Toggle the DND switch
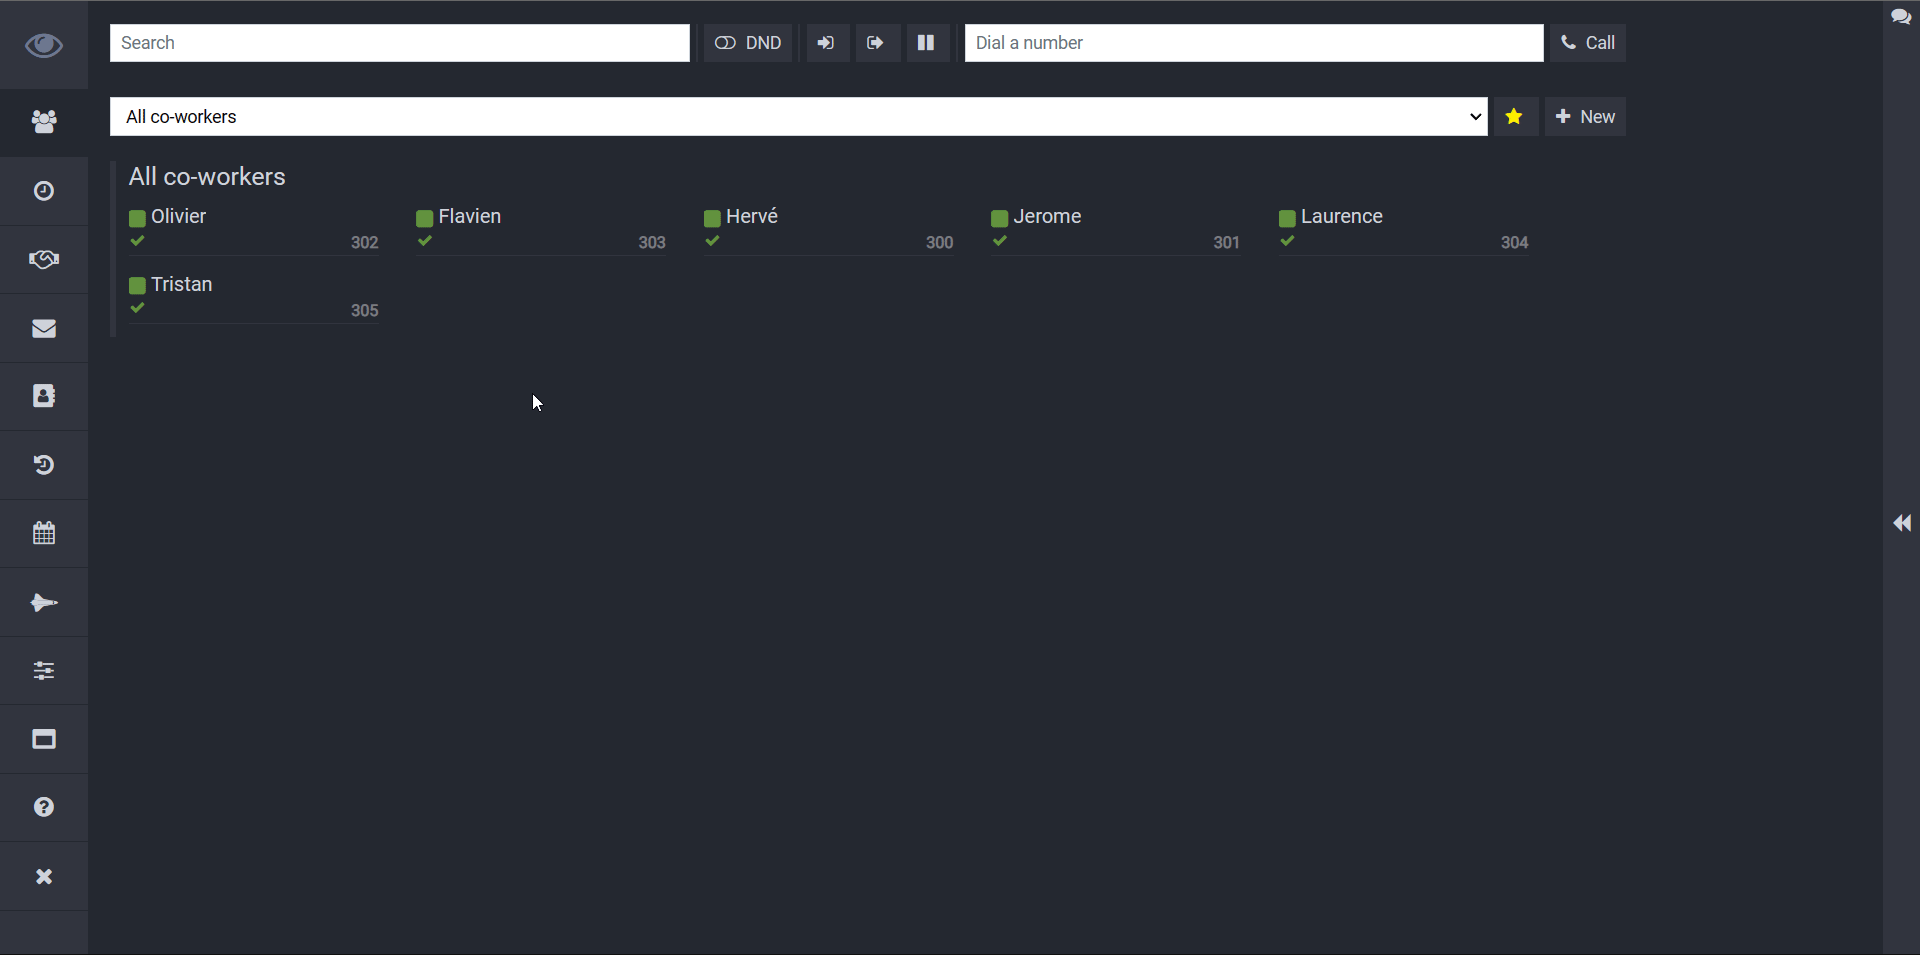The image size is (1920, 955). point(748,43)
